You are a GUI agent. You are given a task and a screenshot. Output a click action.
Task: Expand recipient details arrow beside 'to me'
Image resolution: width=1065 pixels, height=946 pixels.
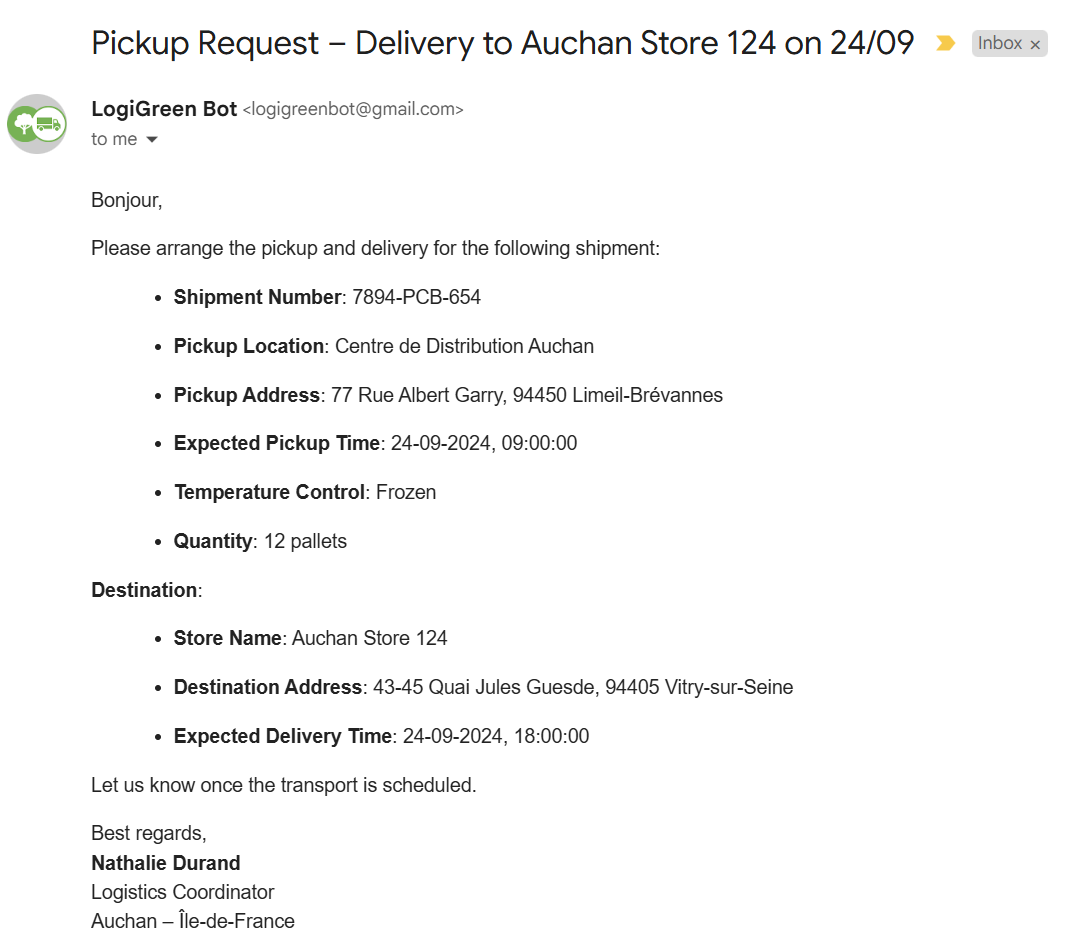(152, 139)
